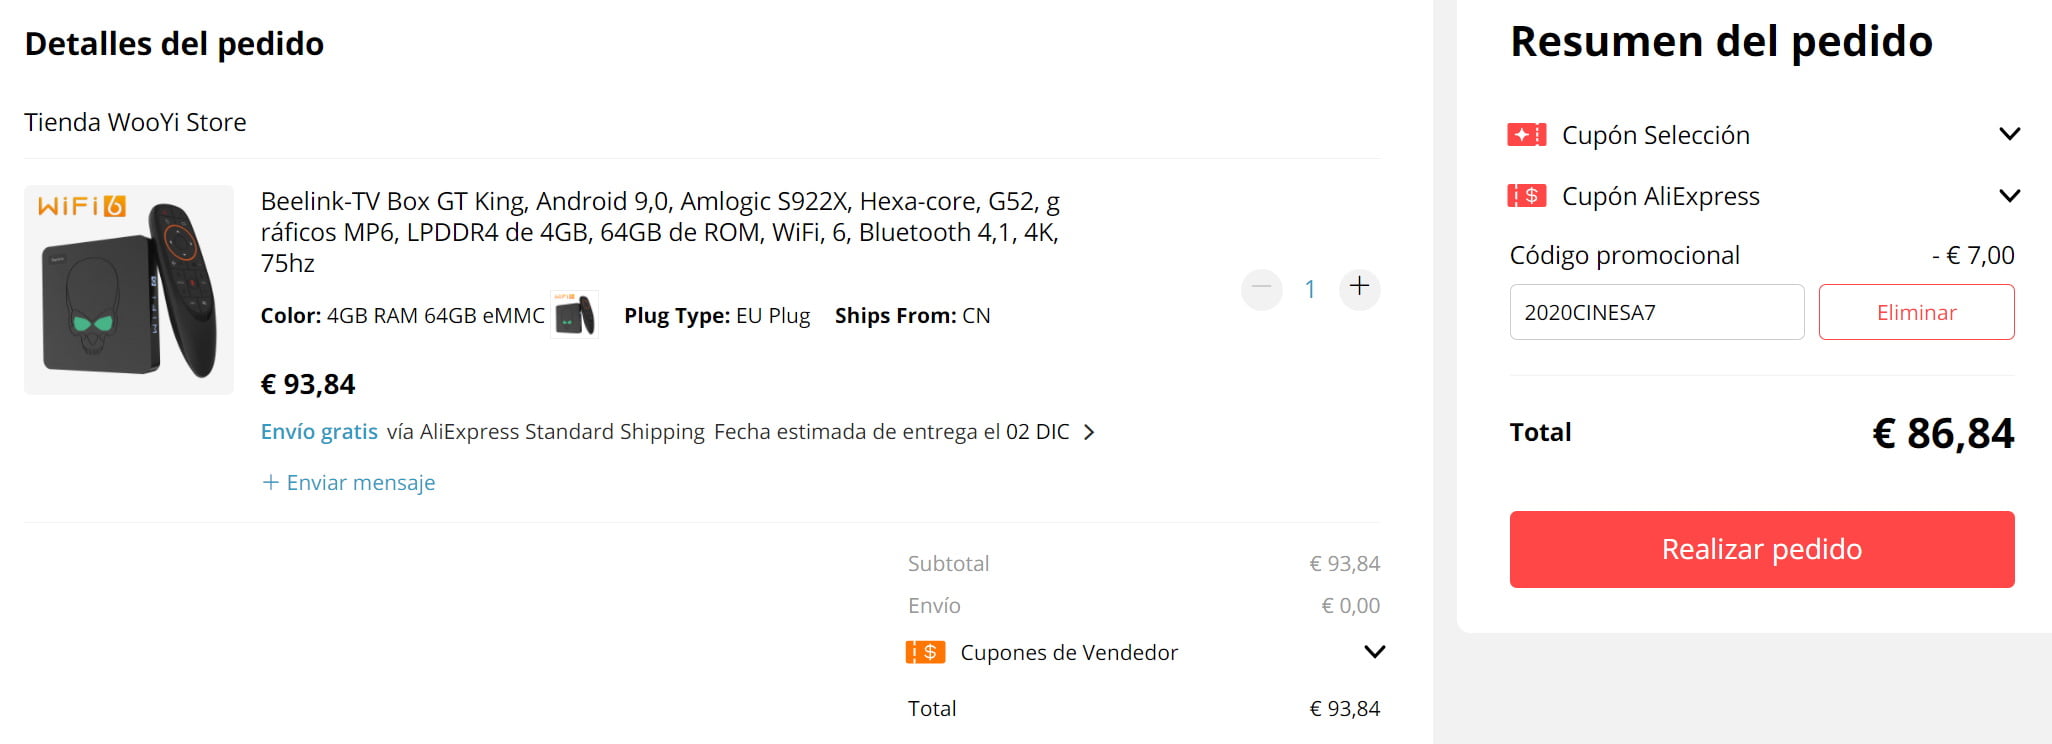Click the estimated delivery date text
This screenshot has width=2052, height=744.
891,432
